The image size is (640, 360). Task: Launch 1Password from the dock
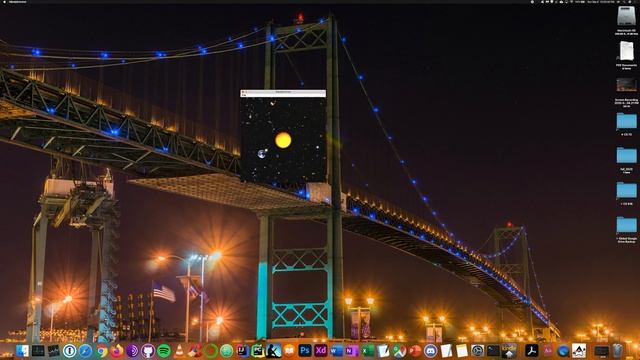pos(69,351)
